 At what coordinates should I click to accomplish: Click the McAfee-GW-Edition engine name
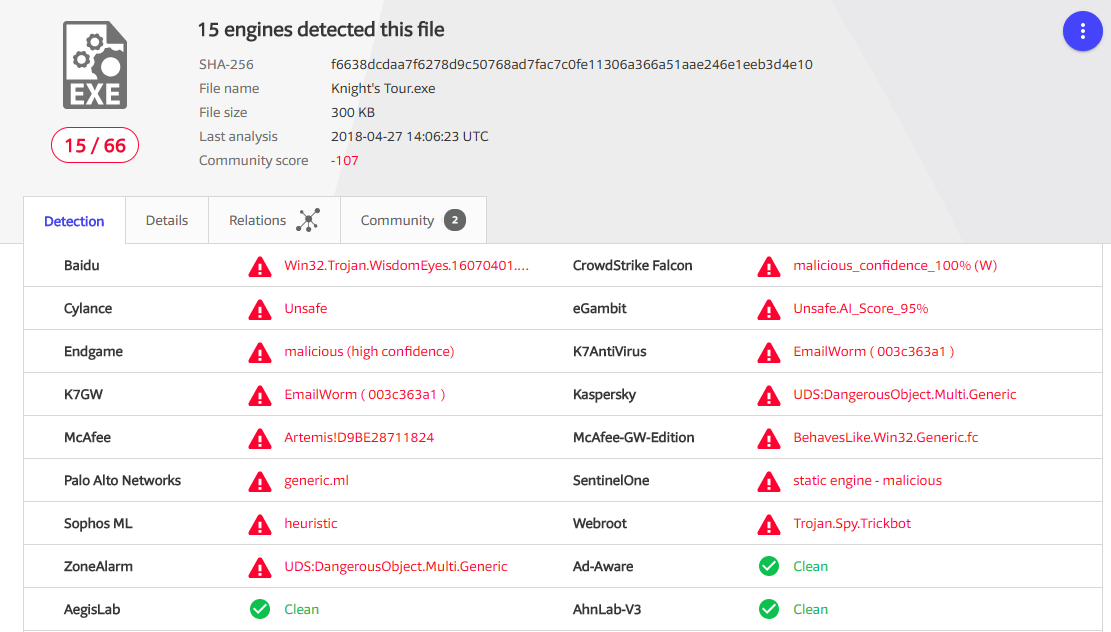[633, 438]
